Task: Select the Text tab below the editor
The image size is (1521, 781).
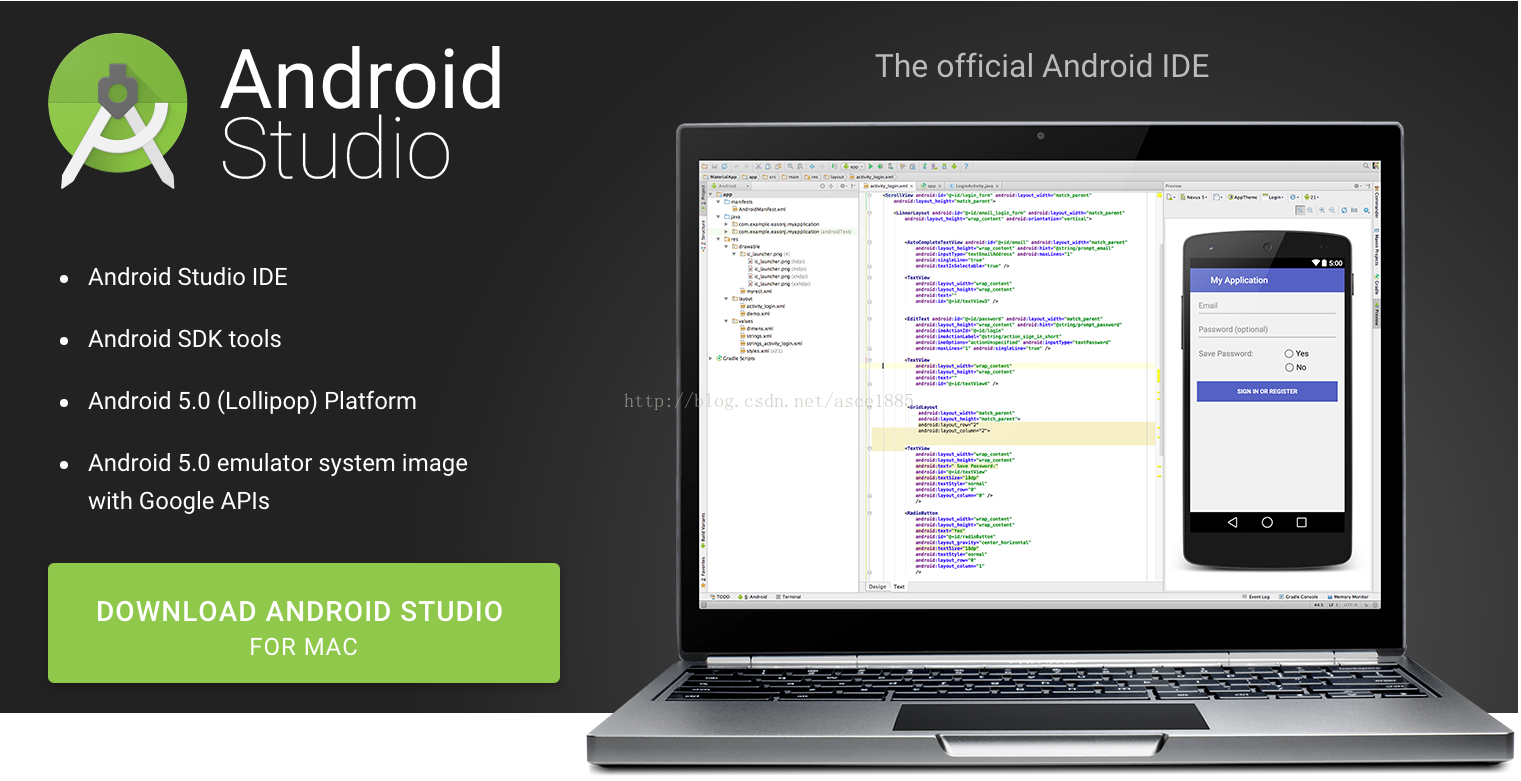Action: tap(899, 587)
